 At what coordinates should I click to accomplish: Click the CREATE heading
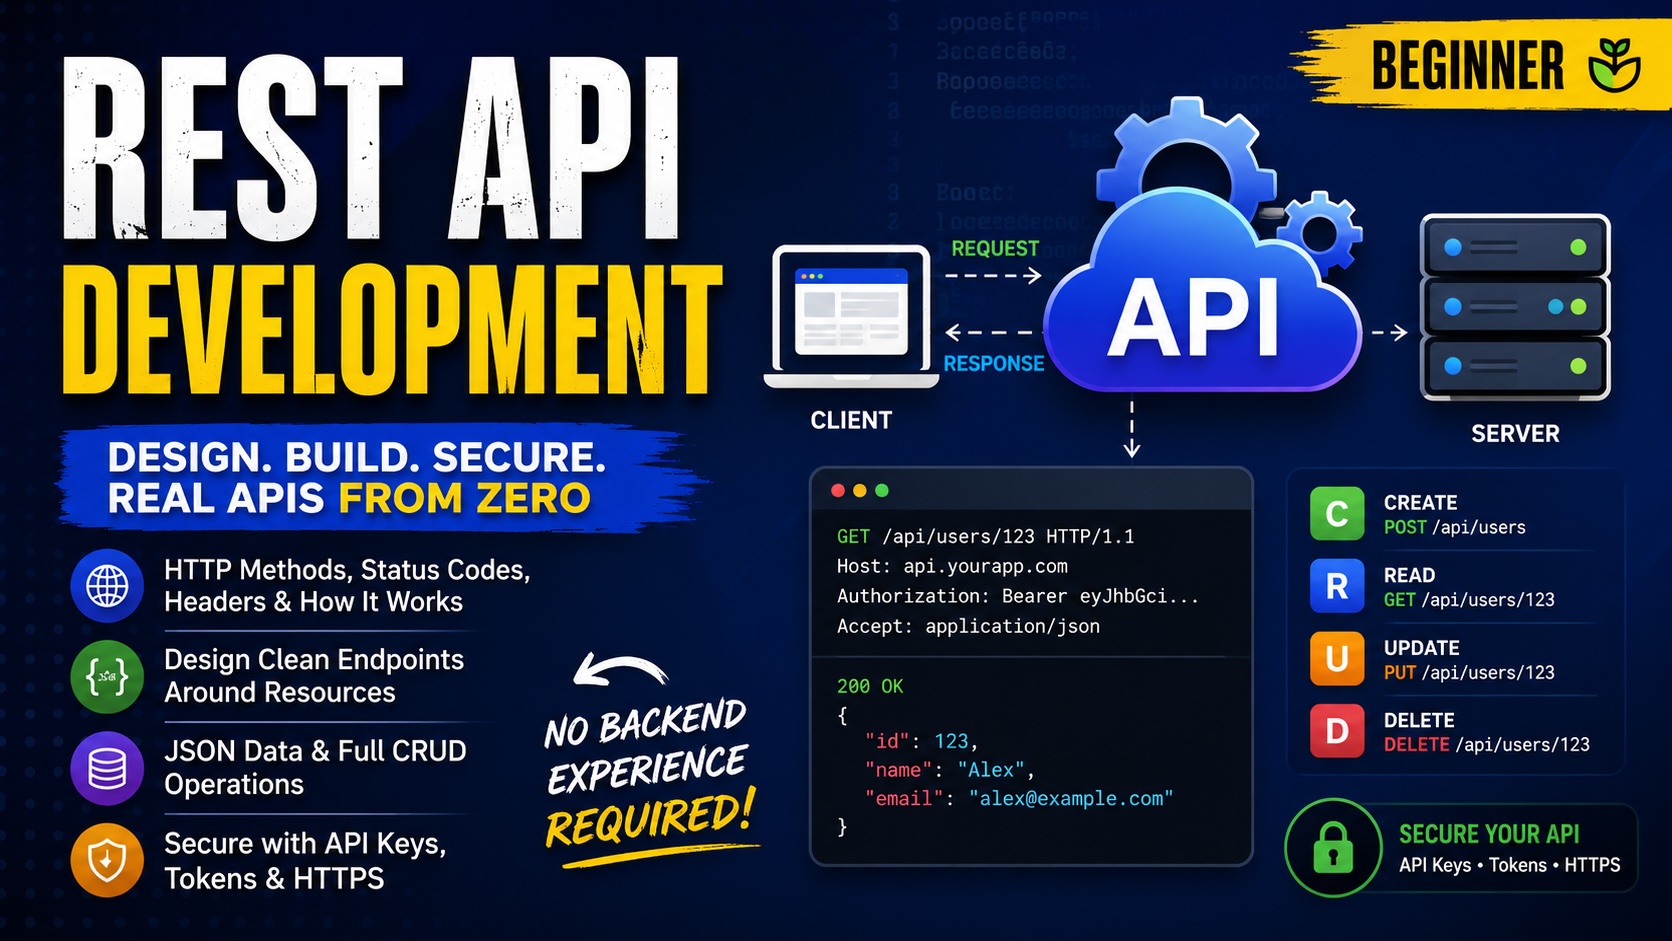click(1420, 502)
